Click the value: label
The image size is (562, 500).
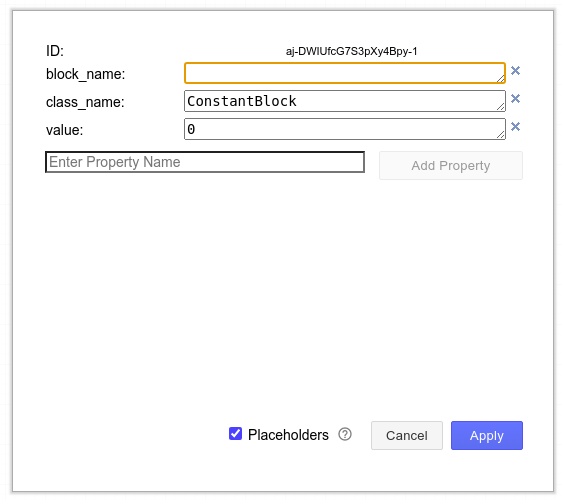65,130
